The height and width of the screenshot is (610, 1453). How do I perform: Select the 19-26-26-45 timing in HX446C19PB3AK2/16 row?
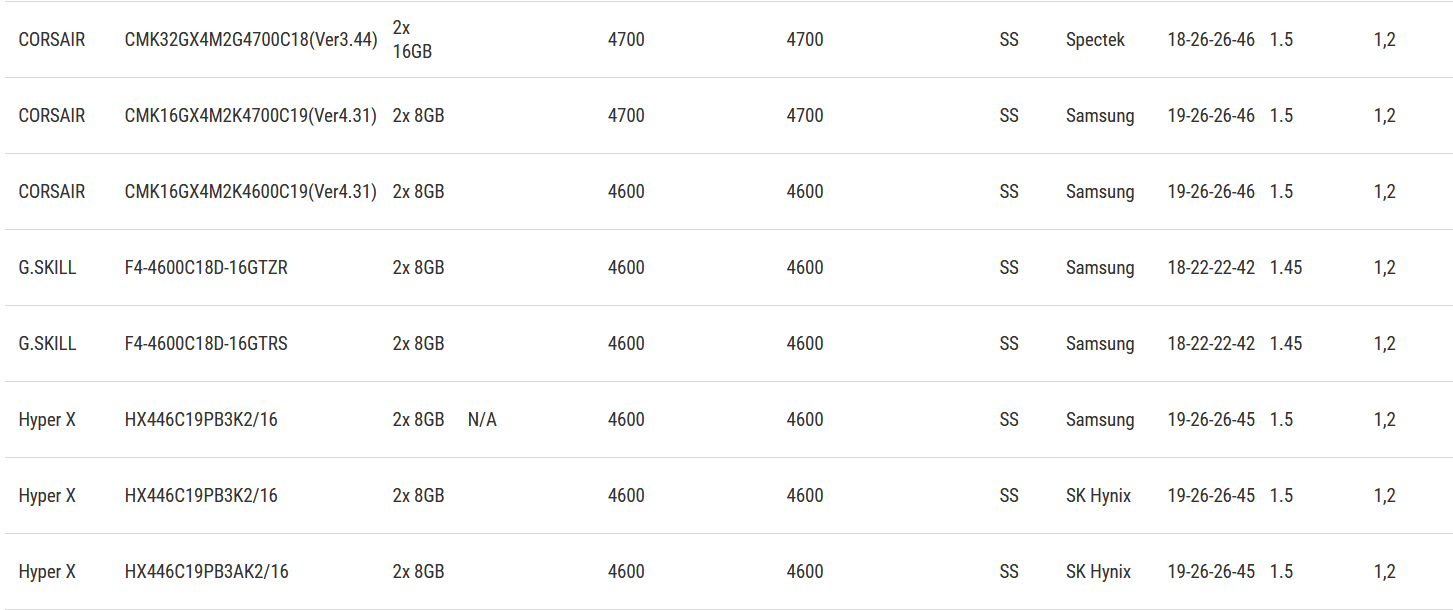tap(1210, 572)
